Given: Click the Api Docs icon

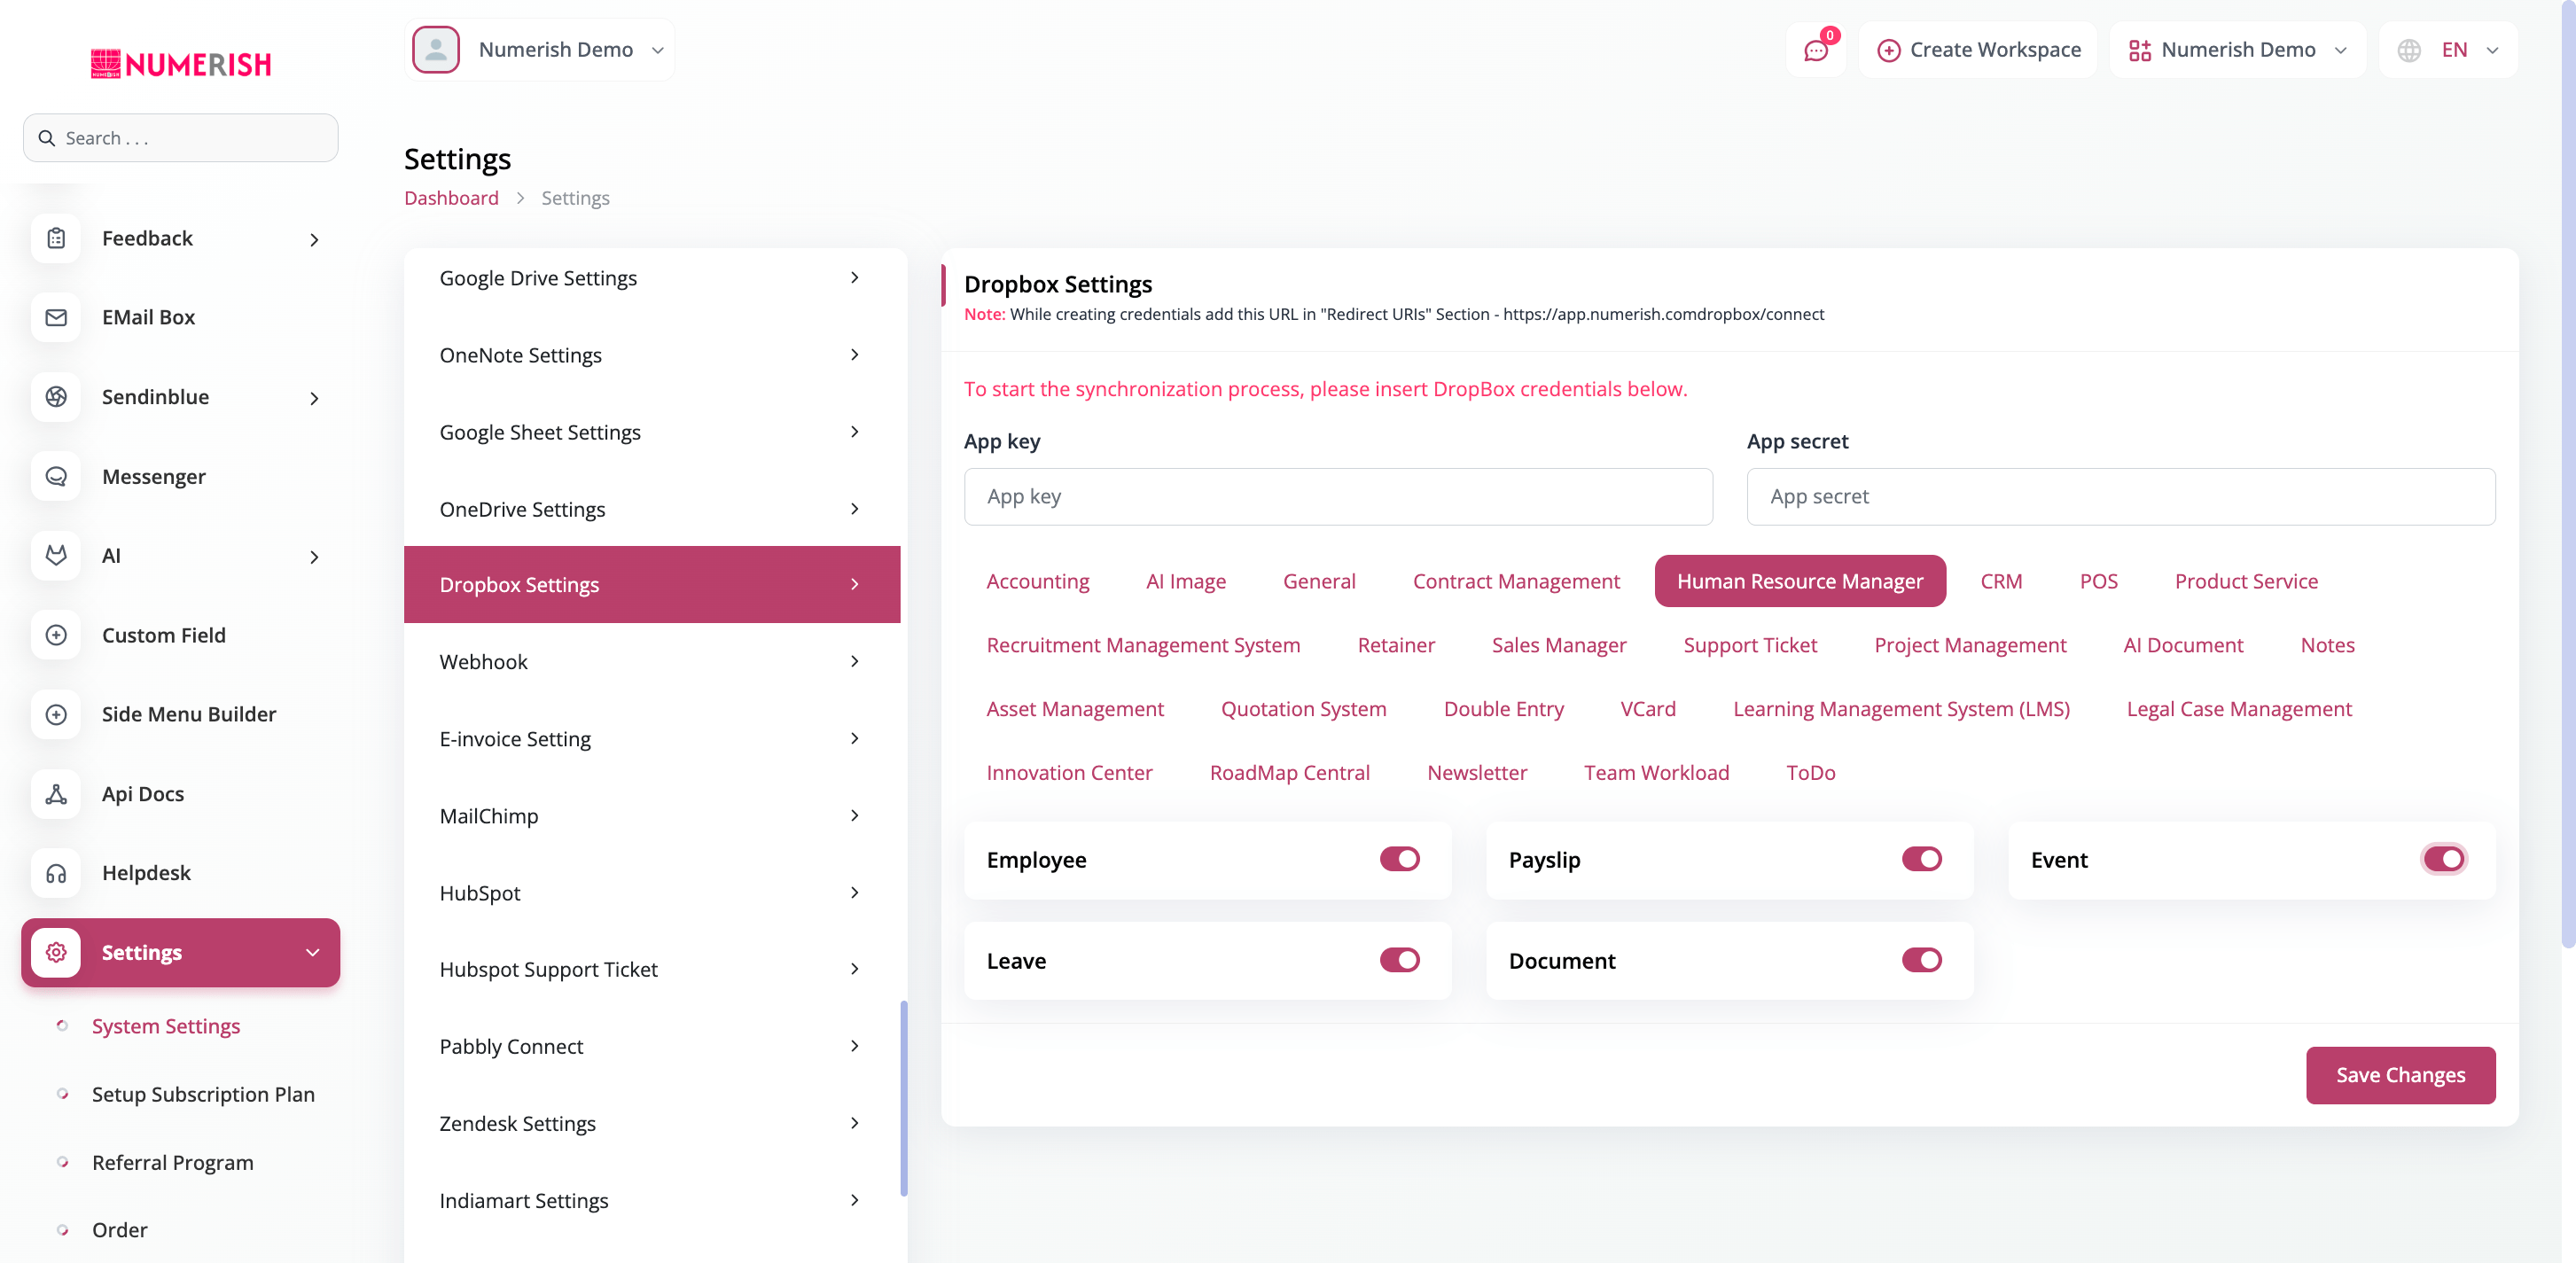Looking at the screenshot, I should pos(56,794).
